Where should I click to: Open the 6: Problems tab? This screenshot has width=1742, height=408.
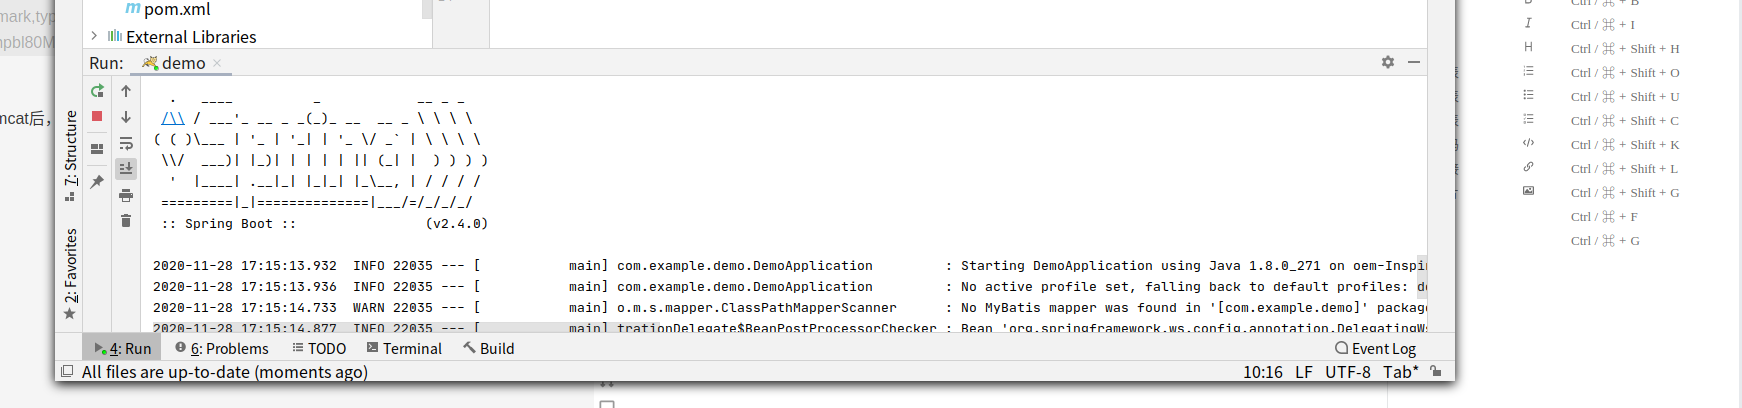222,348
